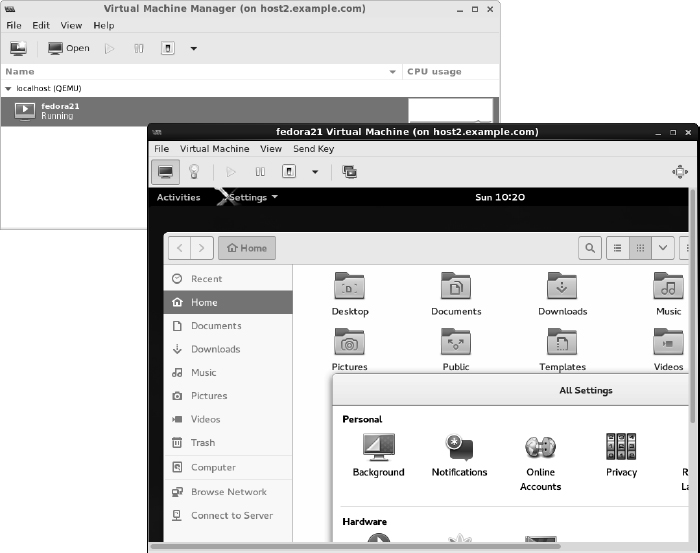Click the pause button in Virtual Machine Manager
Viewport: 700px width, 553px height.
(x=139, y=48)
